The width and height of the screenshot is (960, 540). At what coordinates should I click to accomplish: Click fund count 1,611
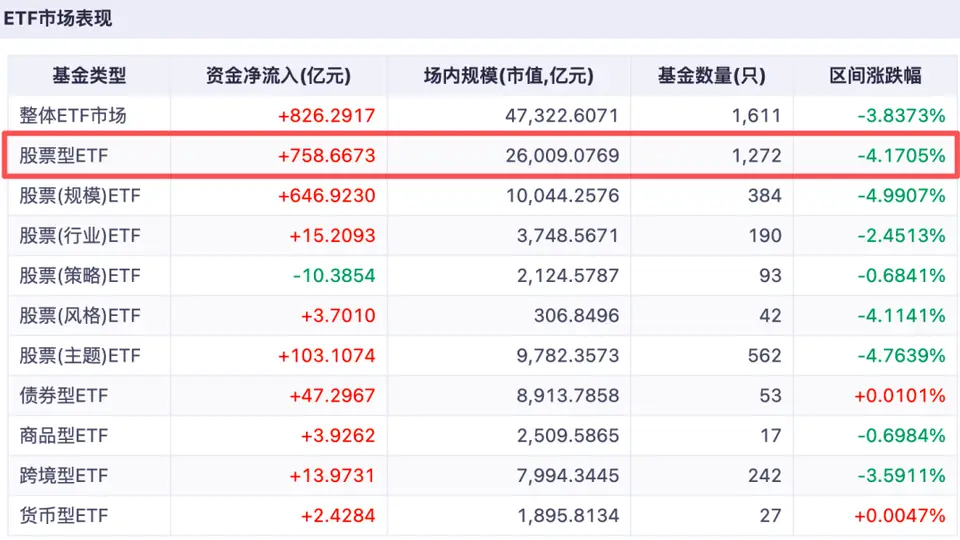tap(757, 115)
